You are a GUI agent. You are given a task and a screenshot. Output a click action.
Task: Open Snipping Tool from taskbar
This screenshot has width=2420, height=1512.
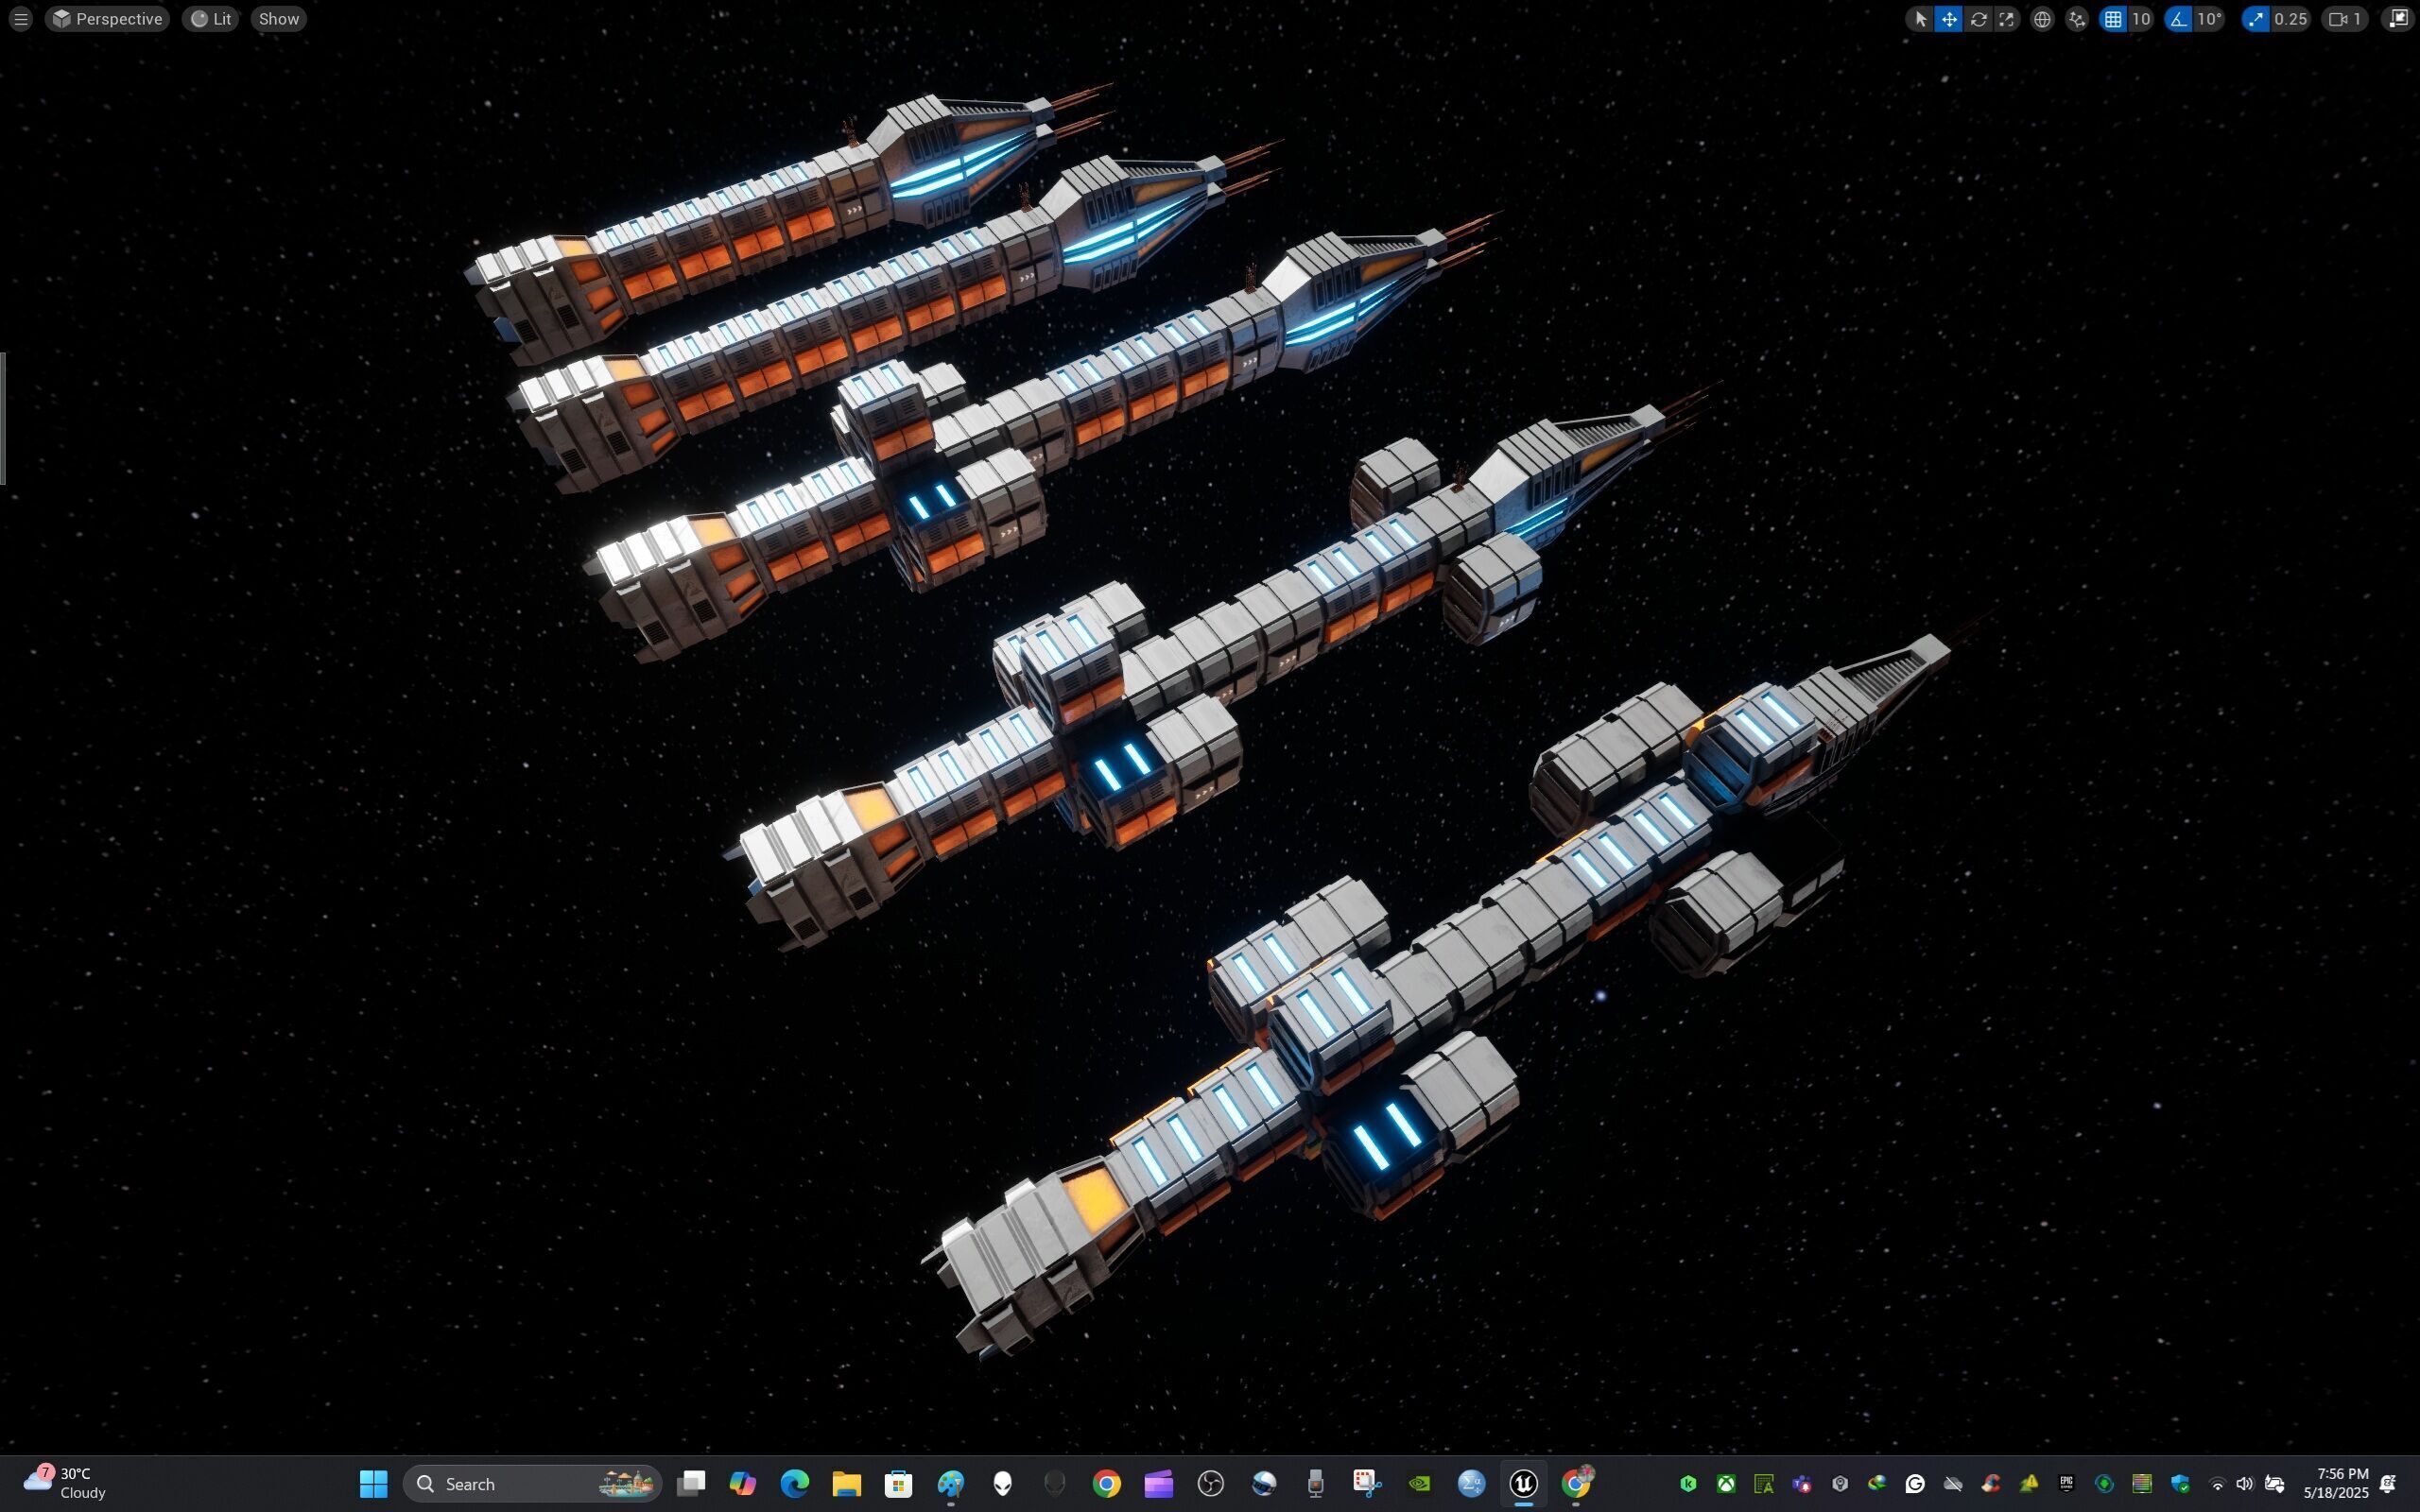1367,1484
